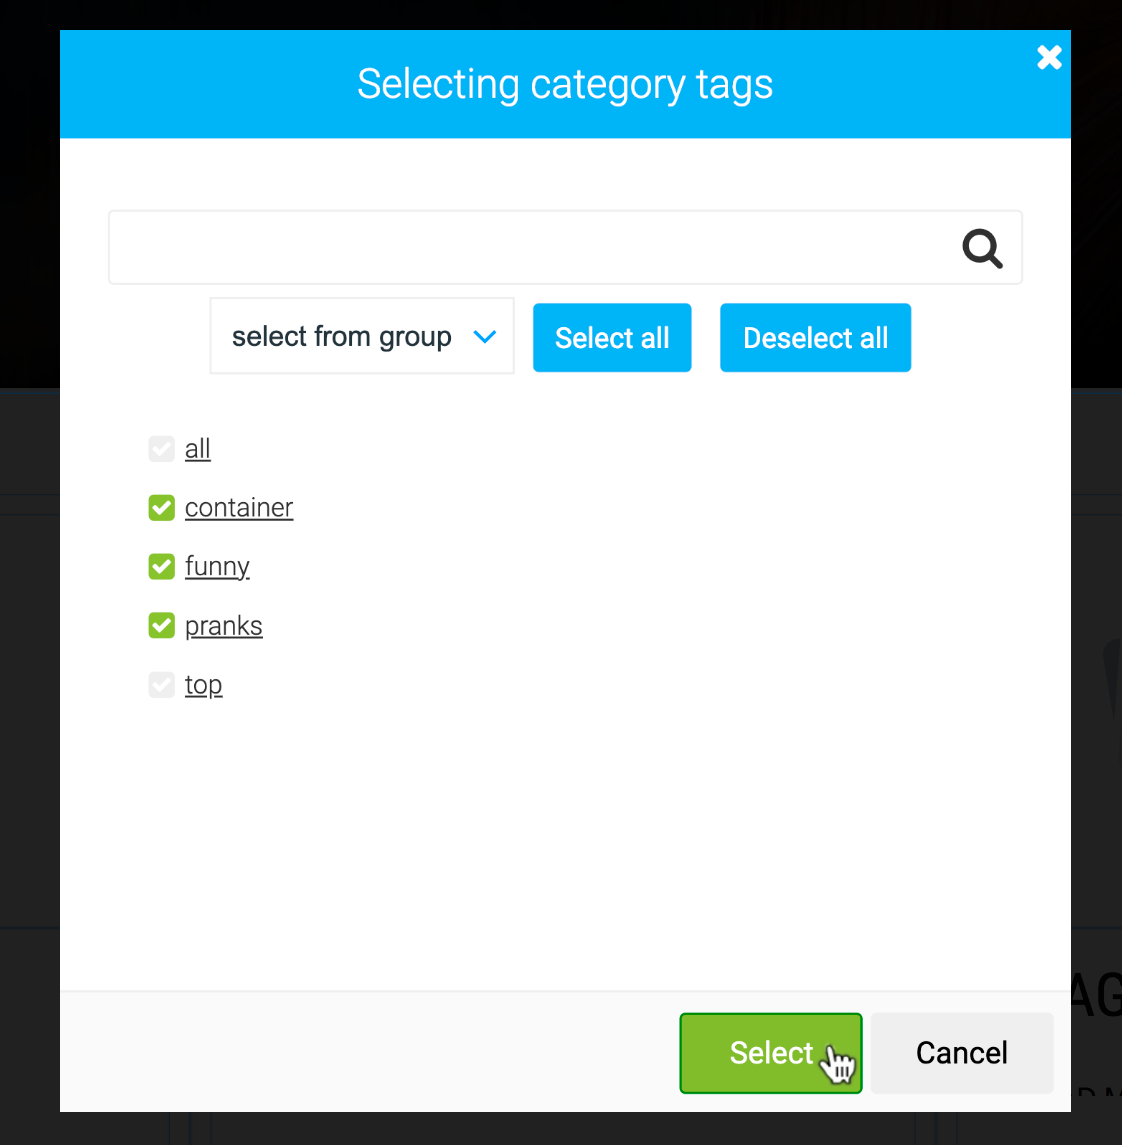Close the category tags dialog via X icon

(x=1049, y=57)
